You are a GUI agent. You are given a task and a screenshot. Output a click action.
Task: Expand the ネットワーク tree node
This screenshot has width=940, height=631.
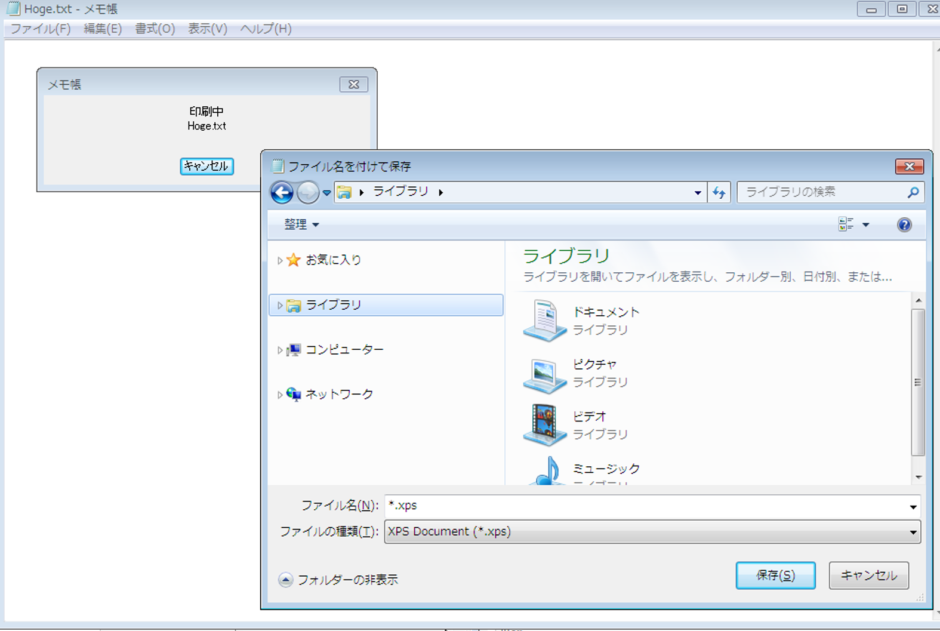pos(279,395)
